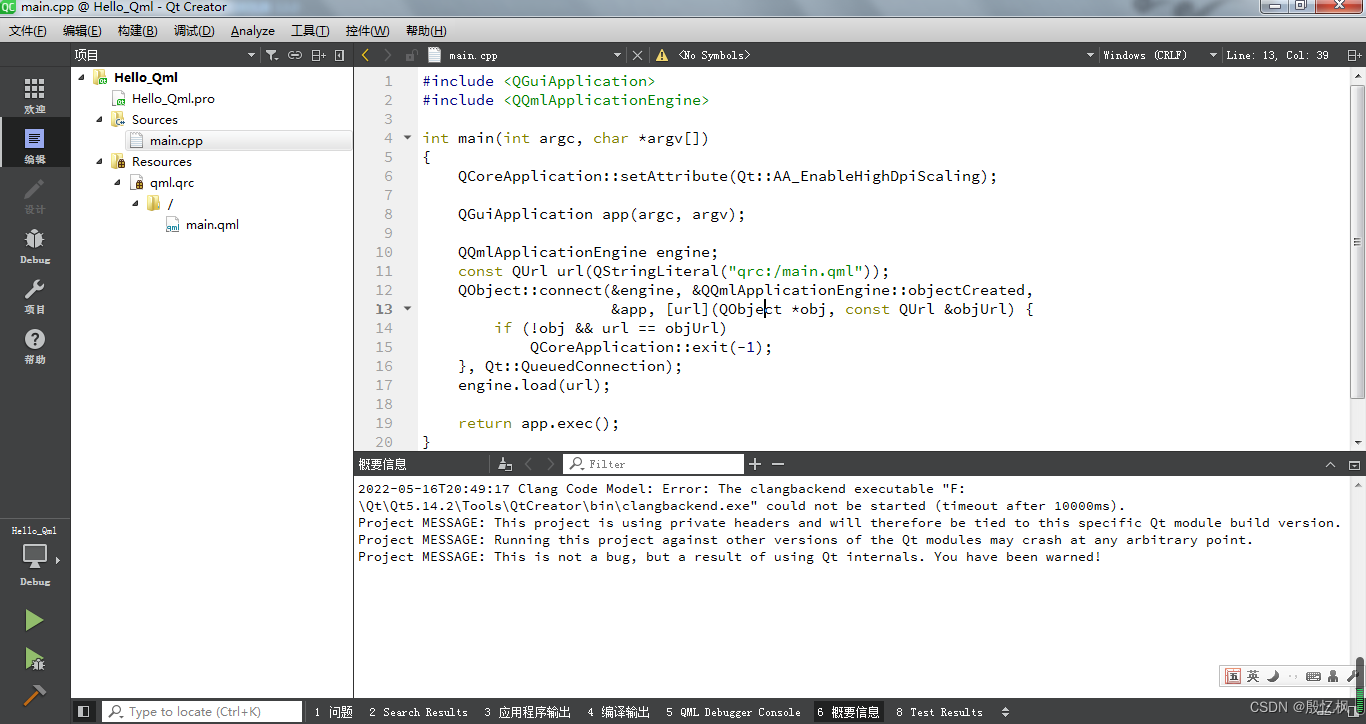
Task: Collapse the Sources folder
Action: click(100, 119)
